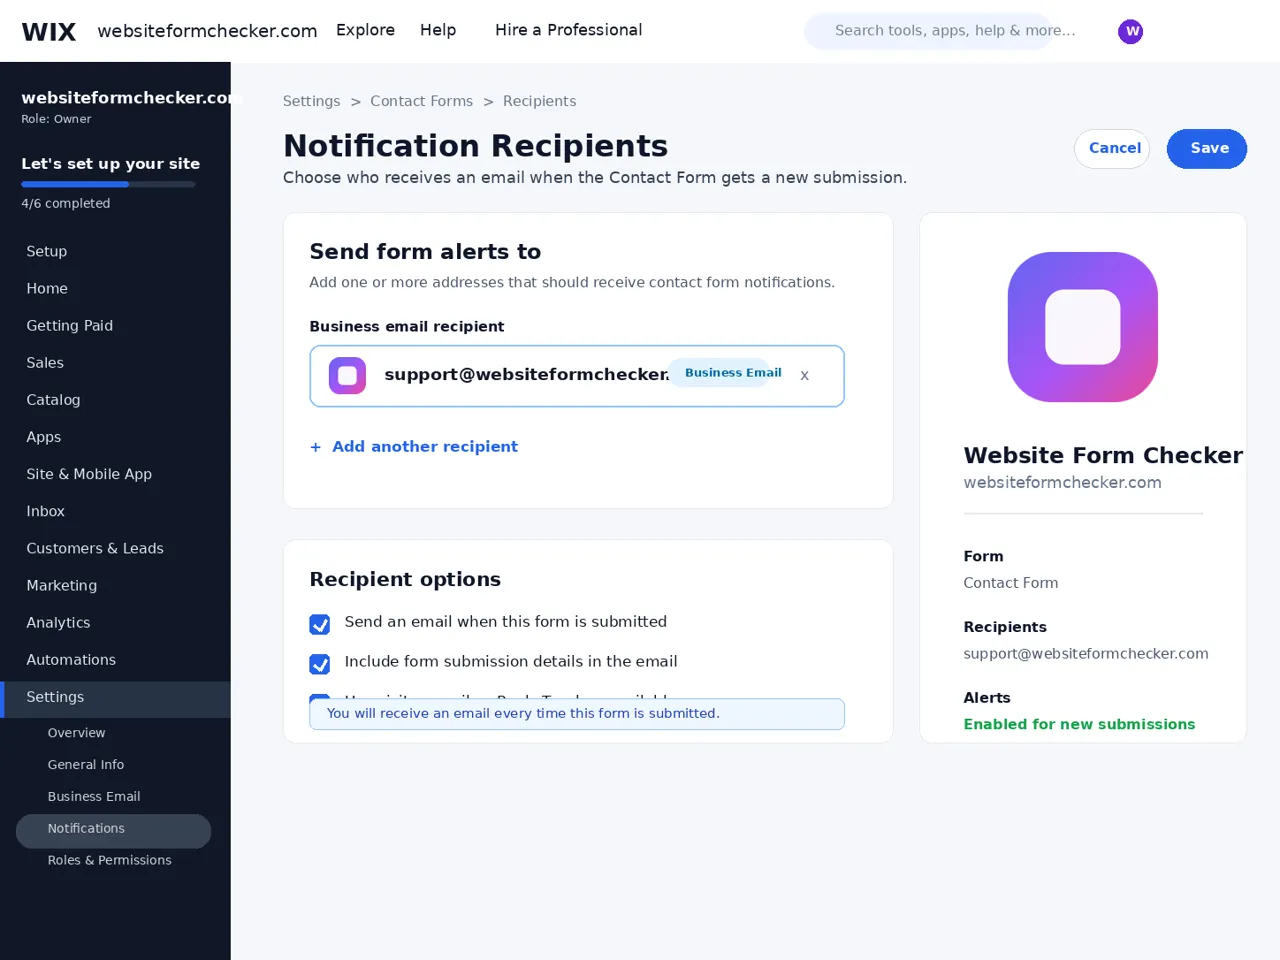Click Hire a Professional
The width and height of the screenshot is (1280, 960).
(x=568, y=30)
